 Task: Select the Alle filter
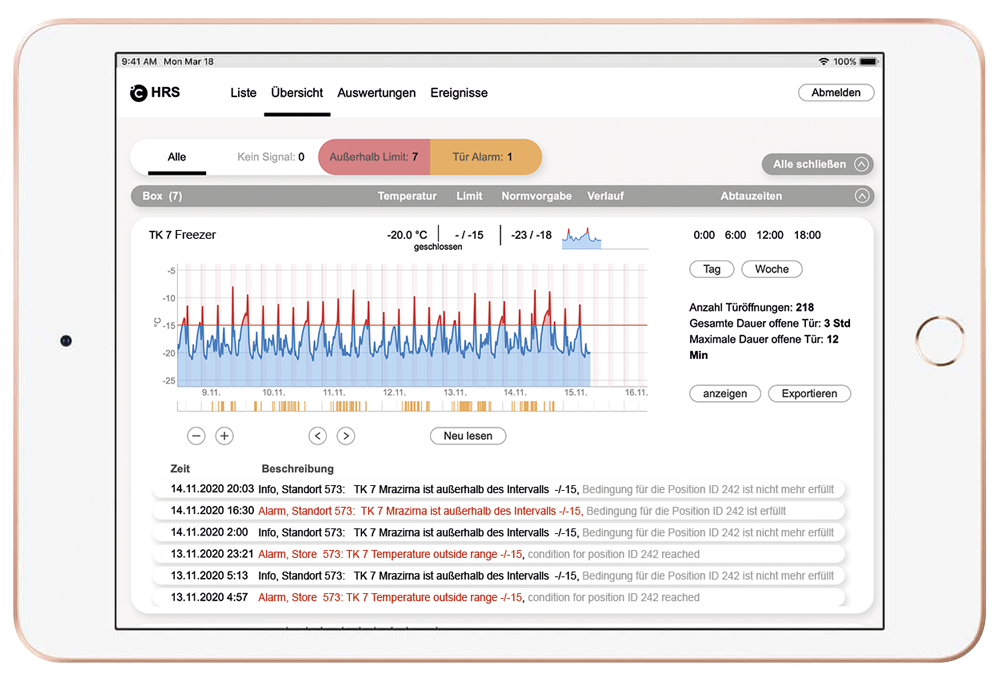pos(177,157)
